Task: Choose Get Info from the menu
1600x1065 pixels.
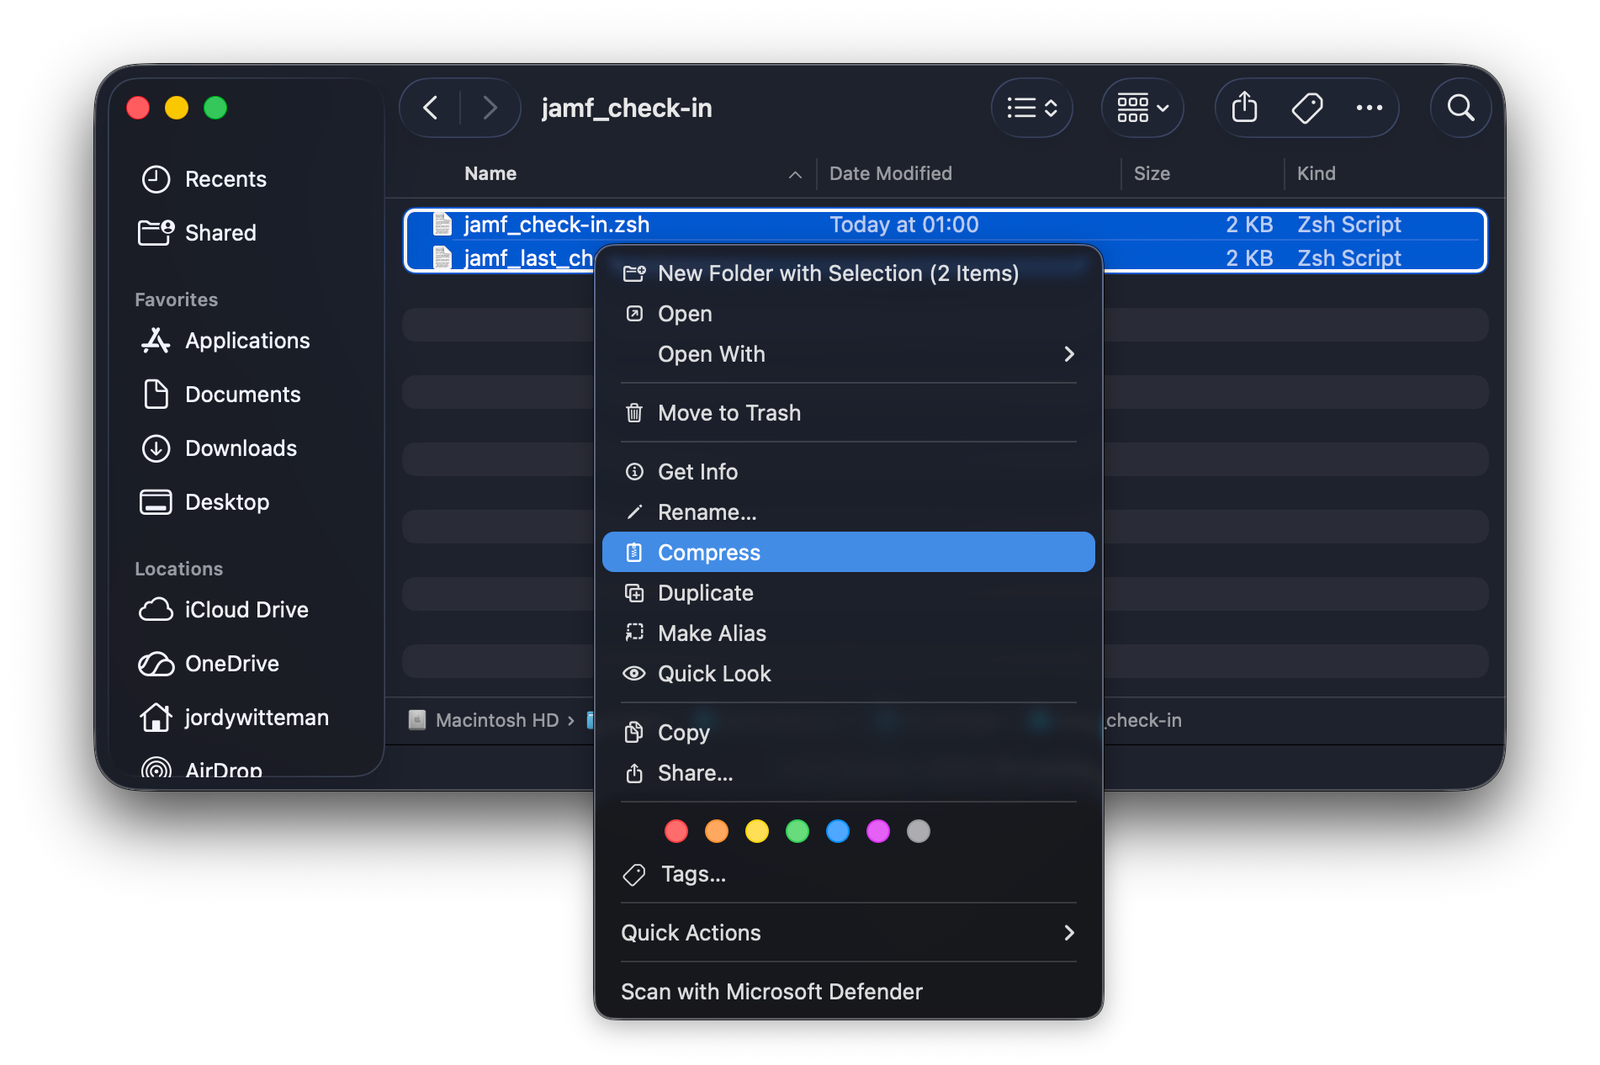Action: [x=697, y=472]
